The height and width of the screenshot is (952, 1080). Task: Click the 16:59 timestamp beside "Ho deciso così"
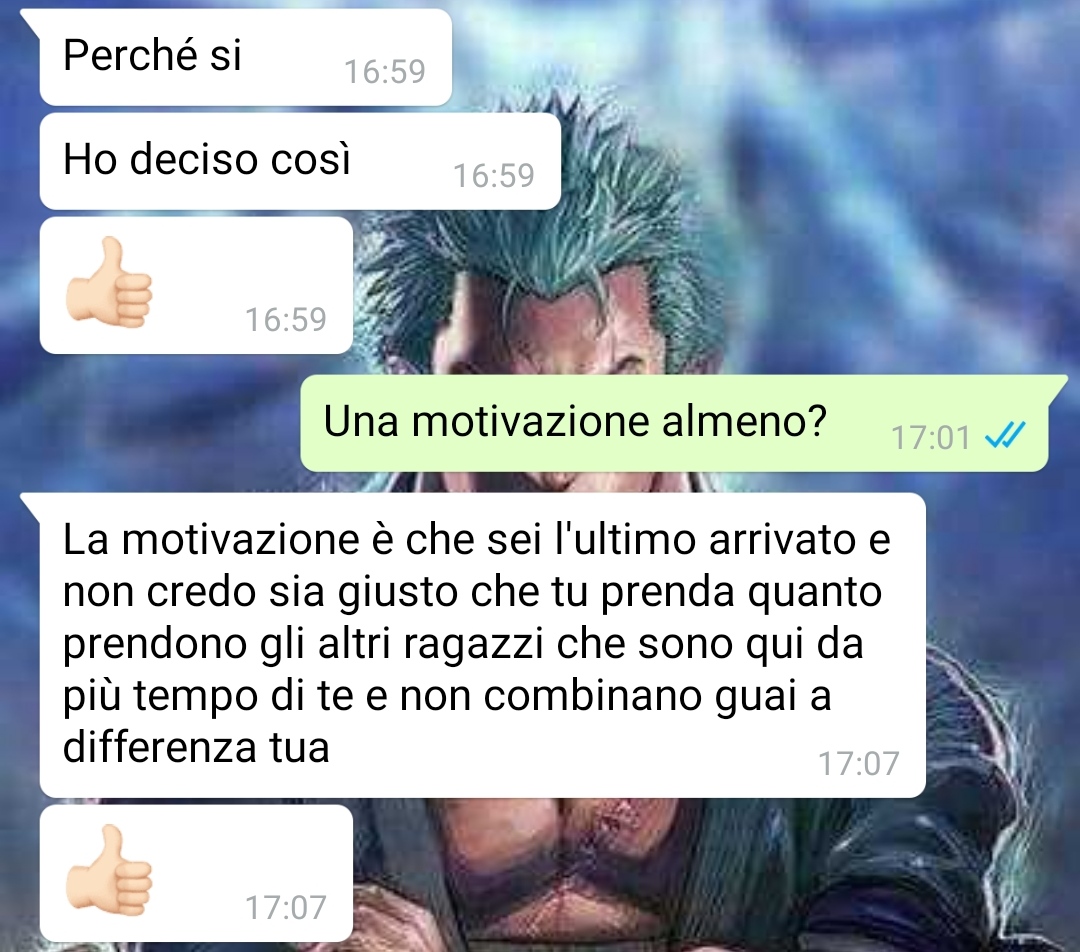tap(494, 176)
